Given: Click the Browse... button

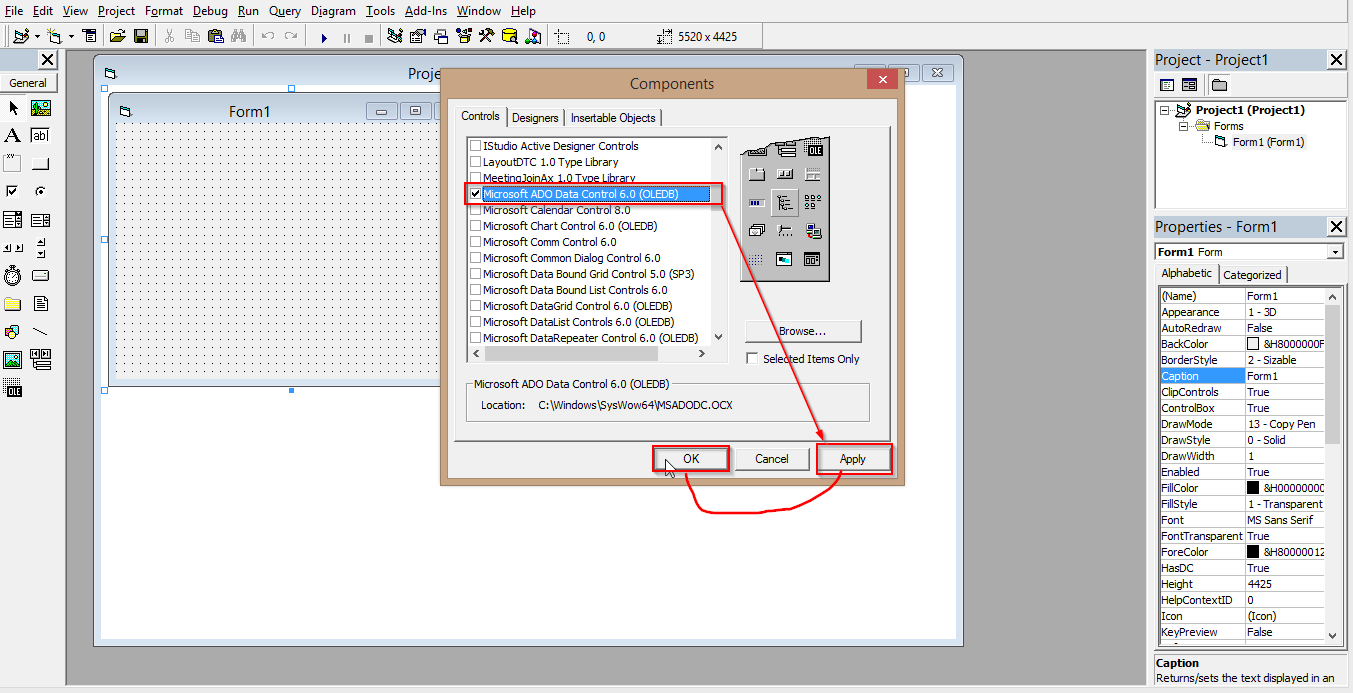Looking at the screenshot, I should (x=803, y=331).
